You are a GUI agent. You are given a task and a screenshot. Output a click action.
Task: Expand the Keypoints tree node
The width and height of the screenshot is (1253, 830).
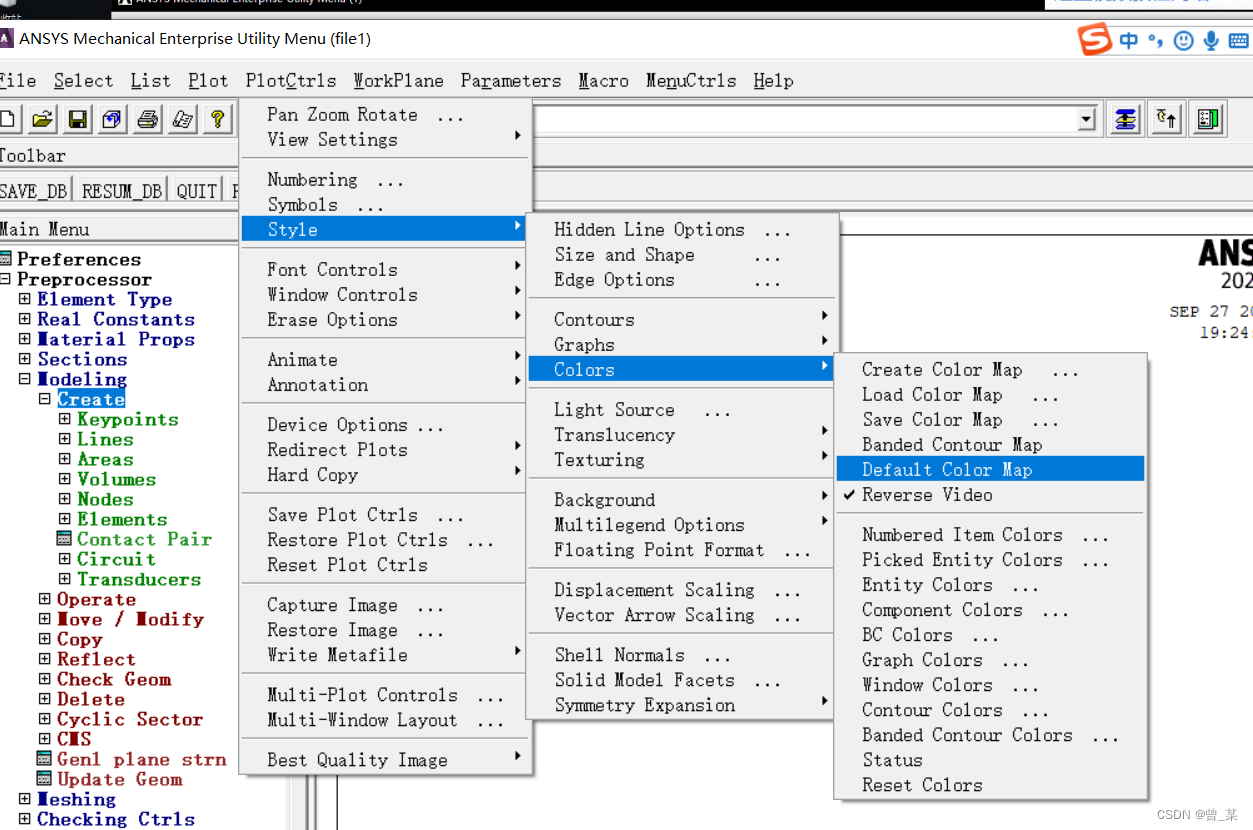point(65,420)
